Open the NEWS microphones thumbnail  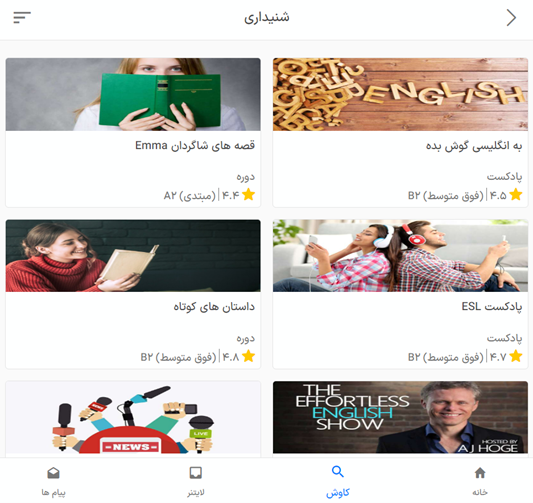tap(133, 417)
